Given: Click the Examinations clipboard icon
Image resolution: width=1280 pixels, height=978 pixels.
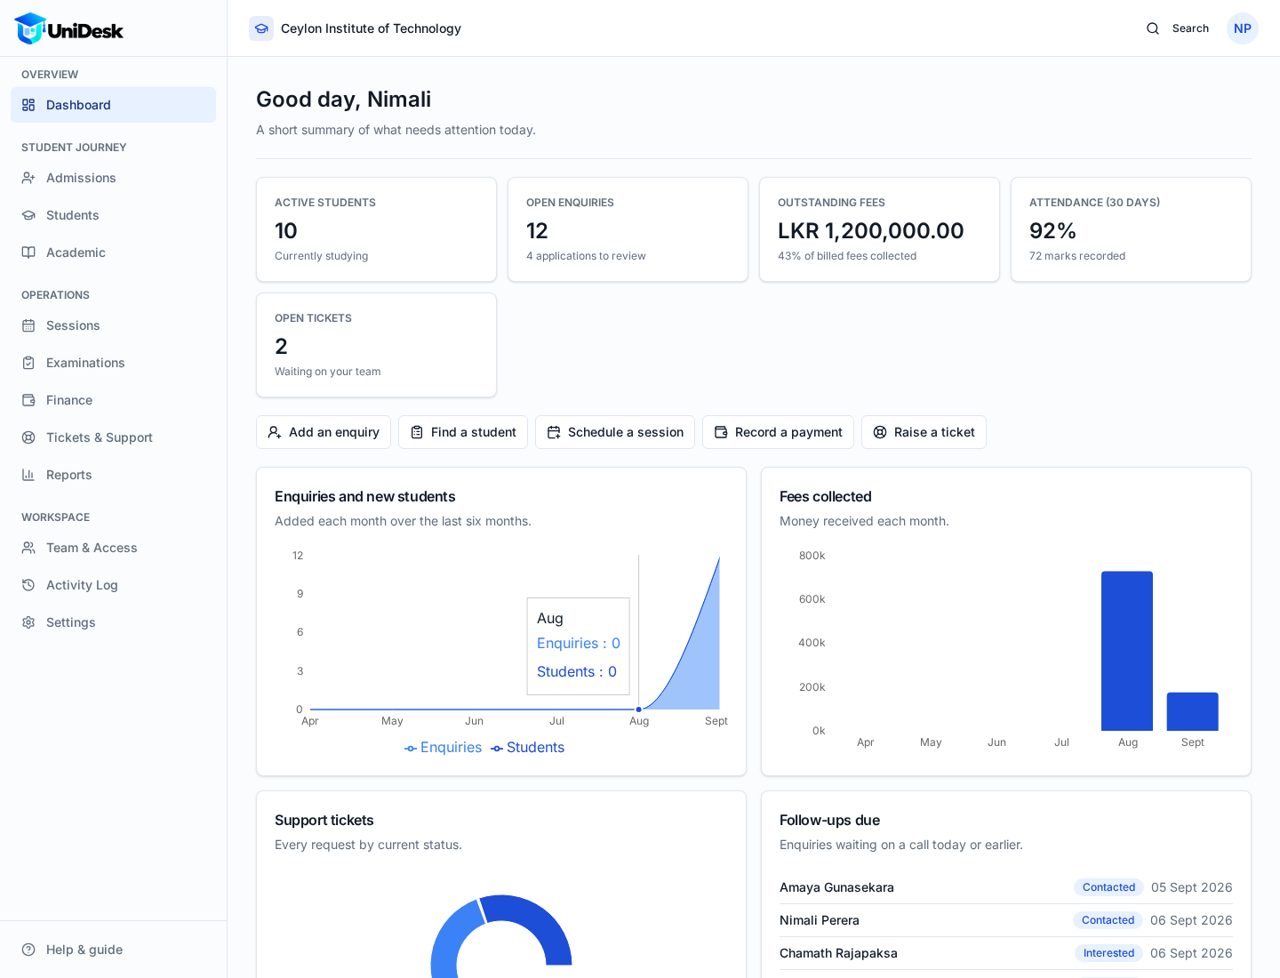Looking at the screenshot, I should click(29, 363).
